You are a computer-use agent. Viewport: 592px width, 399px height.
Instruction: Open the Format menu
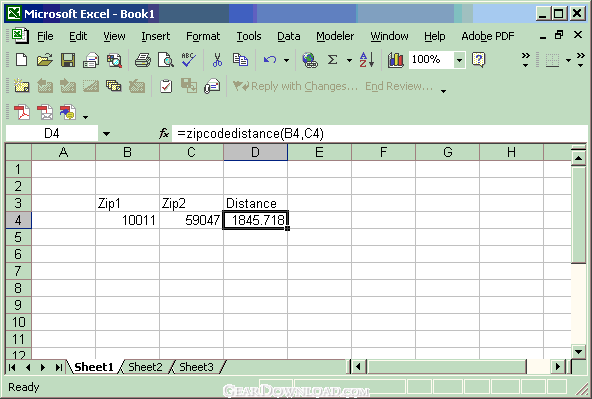pyautogui.click(x=203, y=36)
